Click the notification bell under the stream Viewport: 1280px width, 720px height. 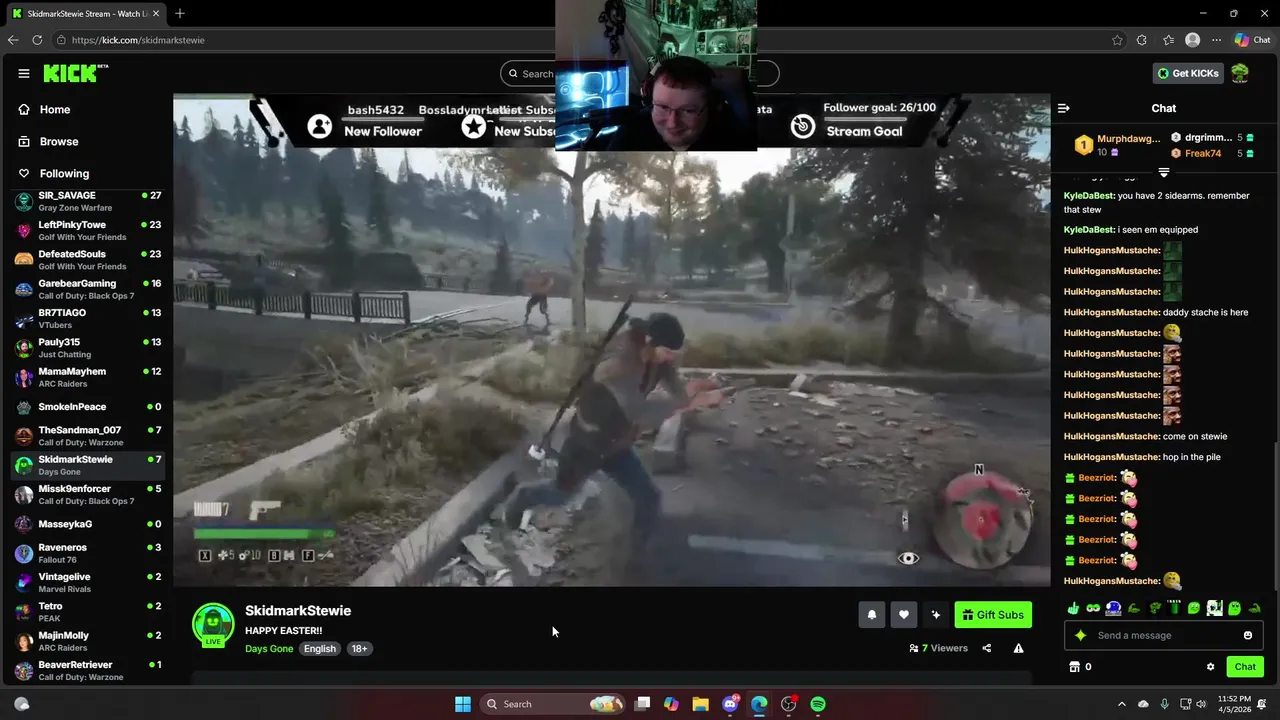[871, 615]
